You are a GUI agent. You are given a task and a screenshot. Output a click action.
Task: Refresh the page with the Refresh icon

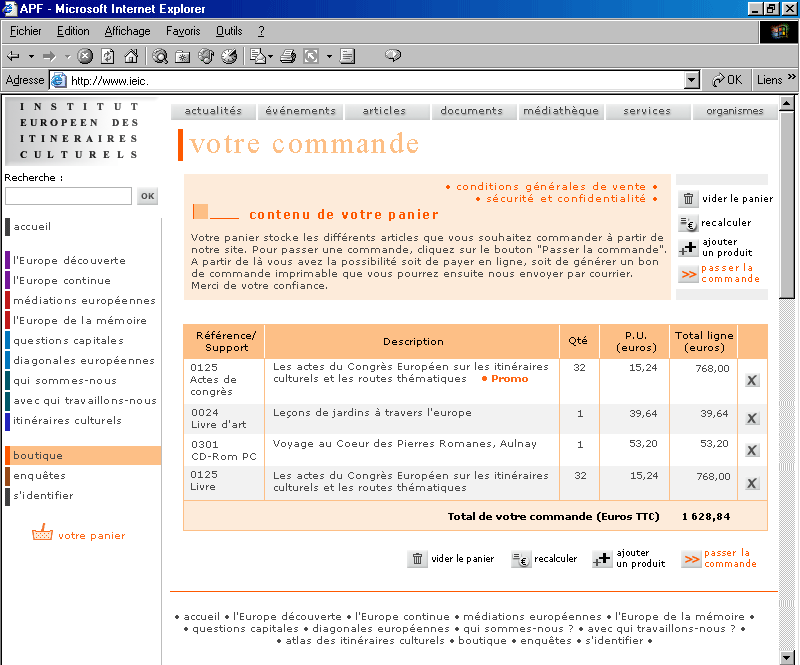pyautogui.click(x=108, y=56)
